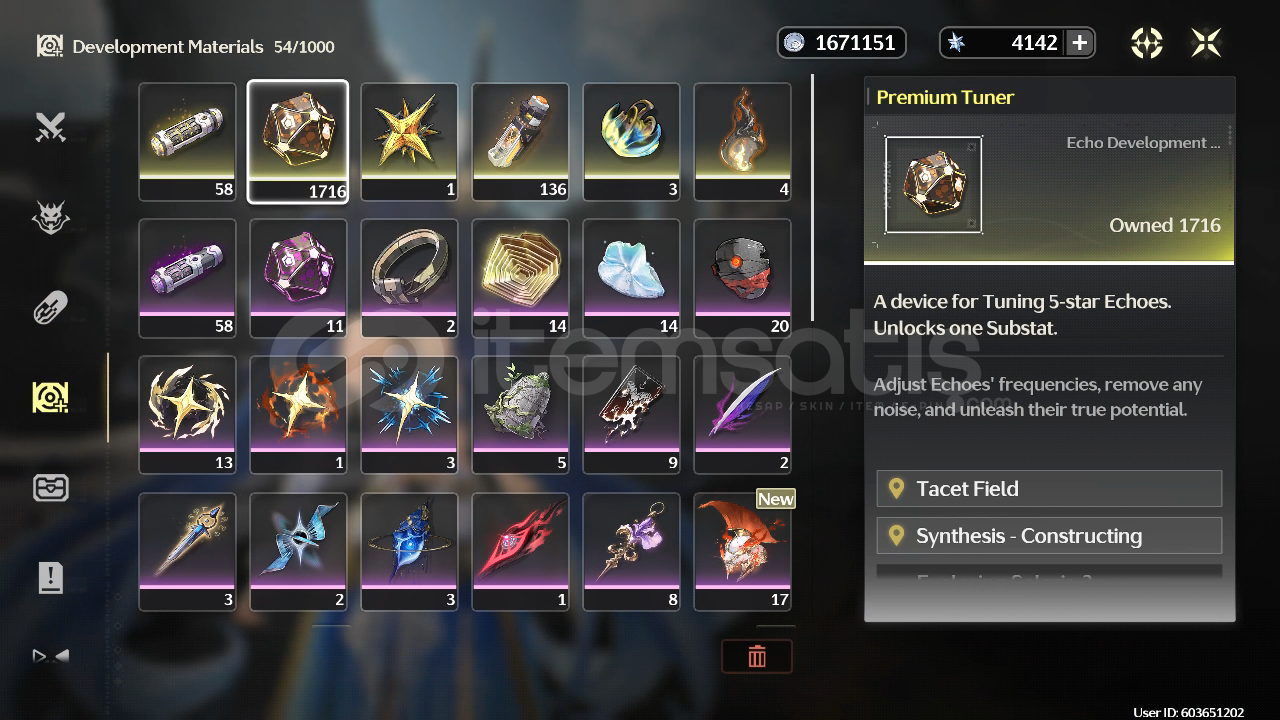
Task: Open the sidebar category icon below Development Materials
Action: (50, 487)
